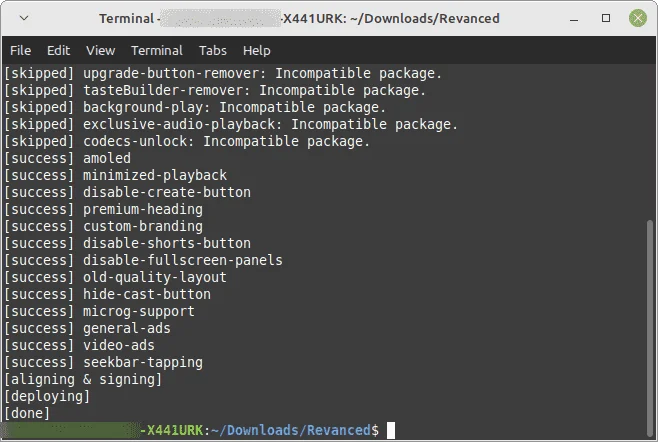Open the Tabs menu
The width and height of the screenshot is (658, 442).
point(212,51)
